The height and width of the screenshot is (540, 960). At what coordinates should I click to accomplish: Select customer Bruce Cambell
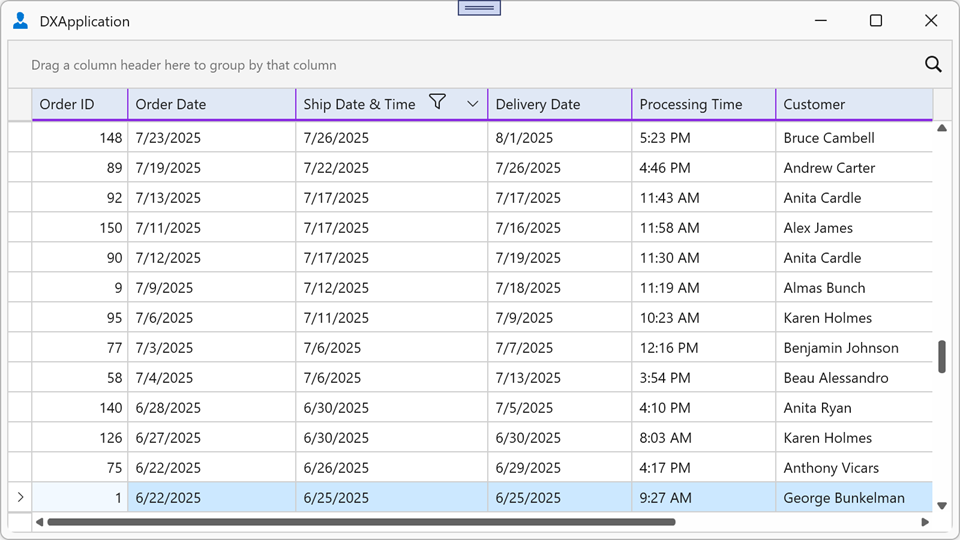click(854, 138)
